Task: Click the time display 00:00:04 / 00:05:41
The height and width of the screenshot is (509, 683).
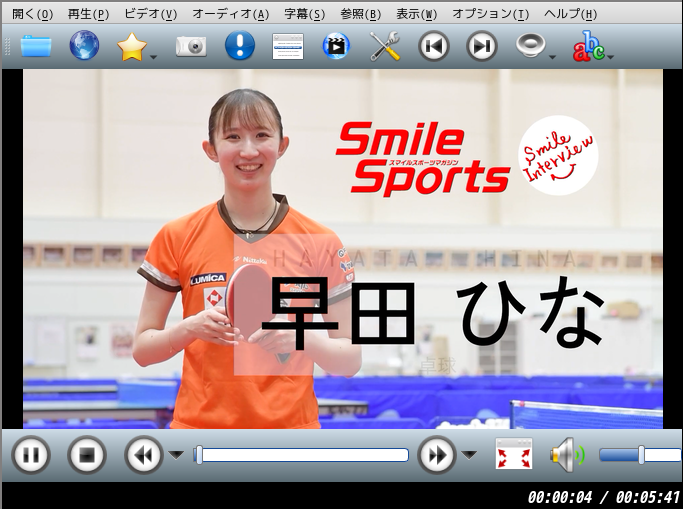Action: pyautogui.click(x=604, y=497)
